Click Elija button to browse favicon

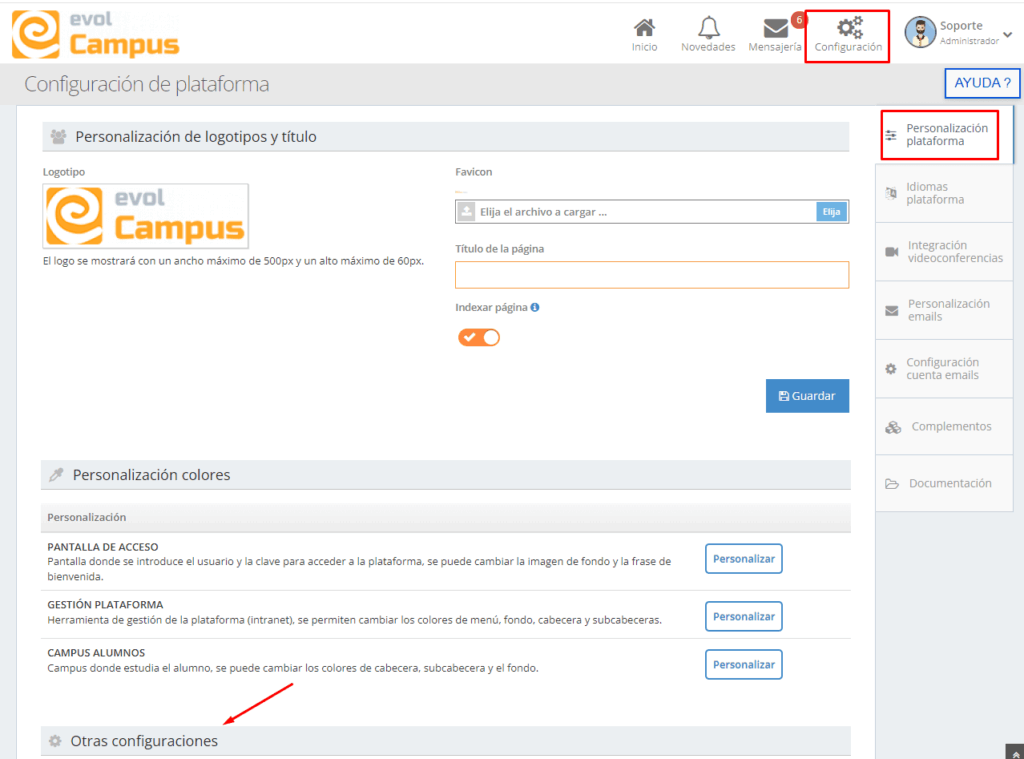point(831,211)
